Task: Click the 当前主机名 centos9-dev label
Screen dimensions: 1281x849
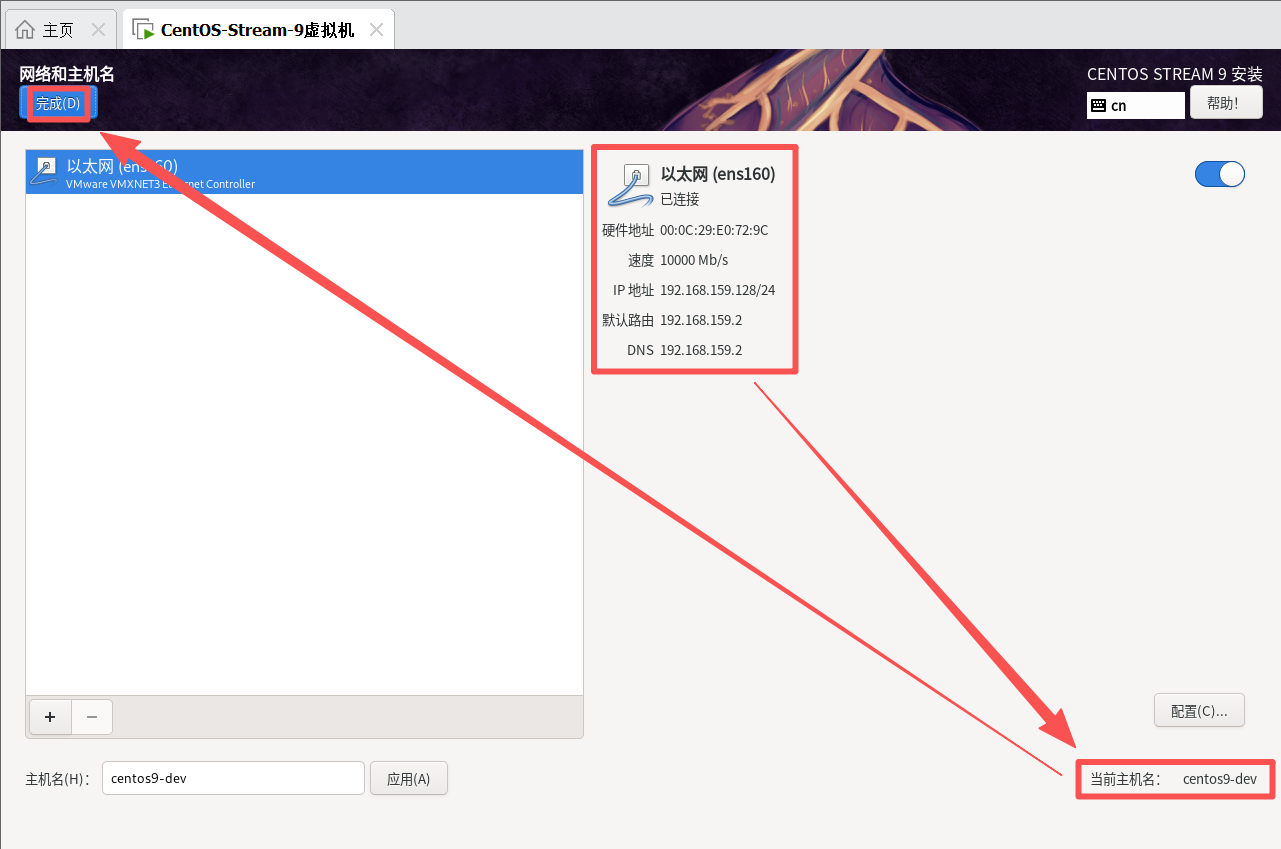Action: [1174, 779]
